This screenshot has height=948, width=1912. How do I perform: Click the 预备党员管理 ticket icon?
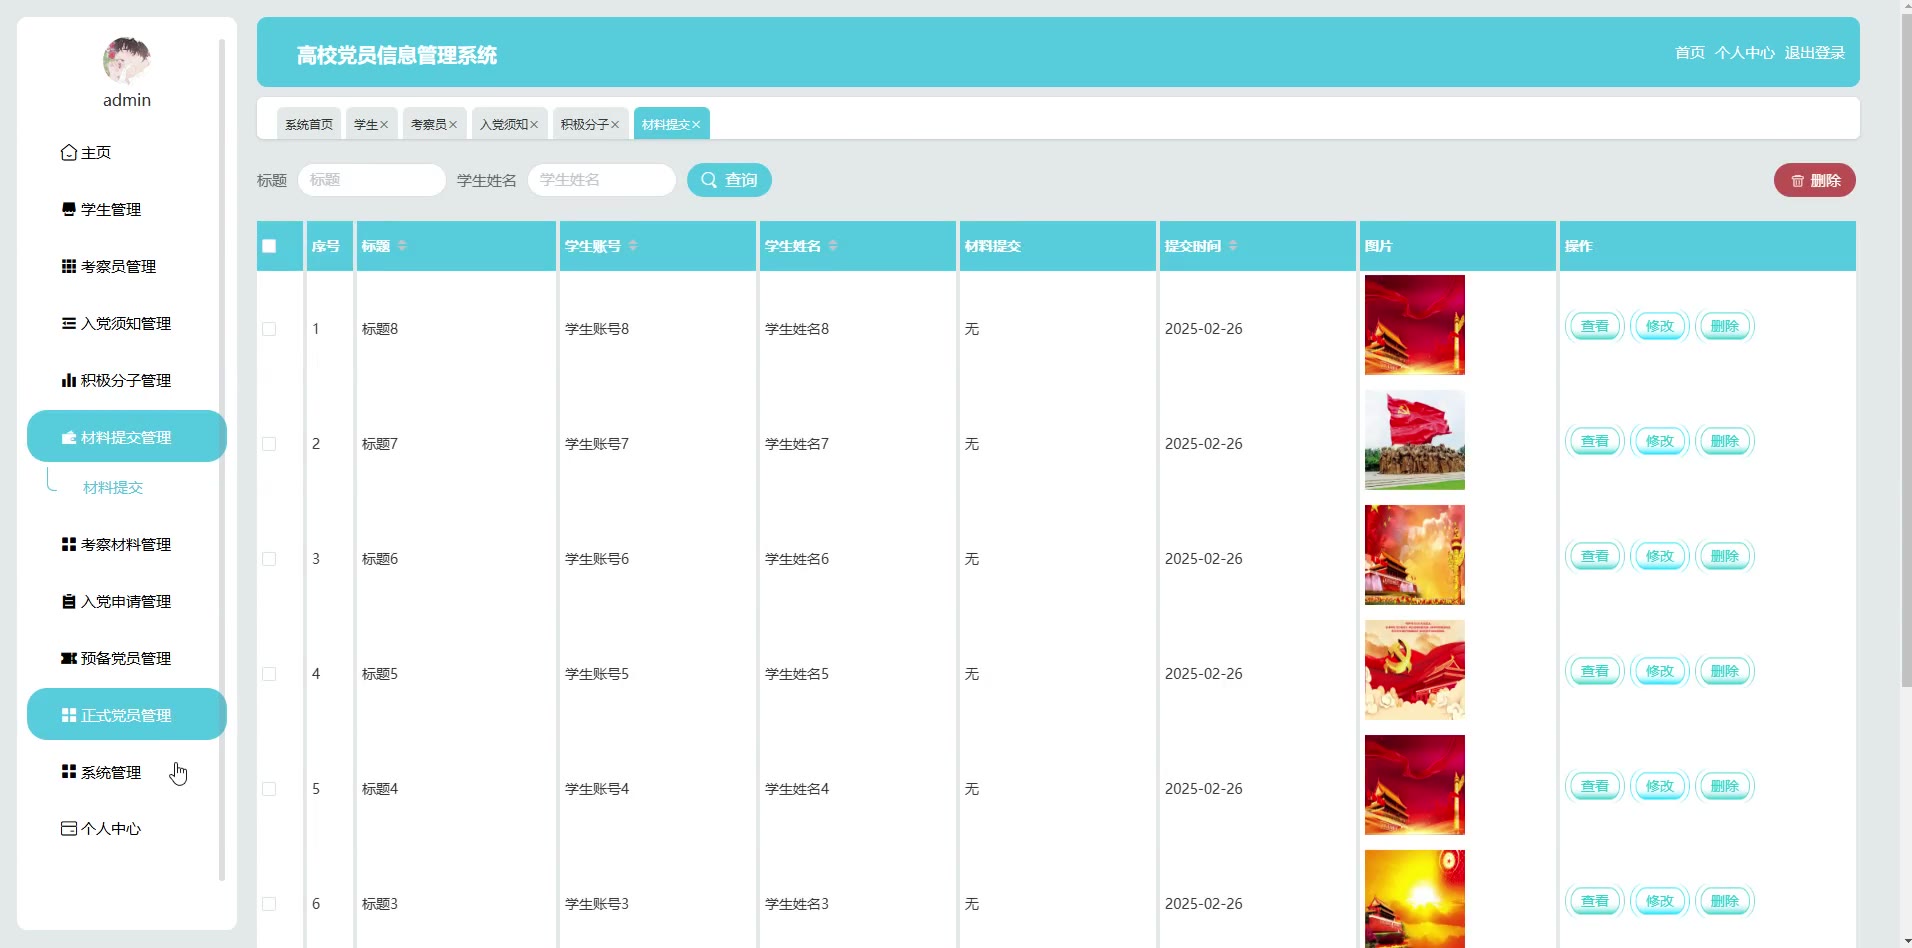pyautogui.click(x=69, y=659)
